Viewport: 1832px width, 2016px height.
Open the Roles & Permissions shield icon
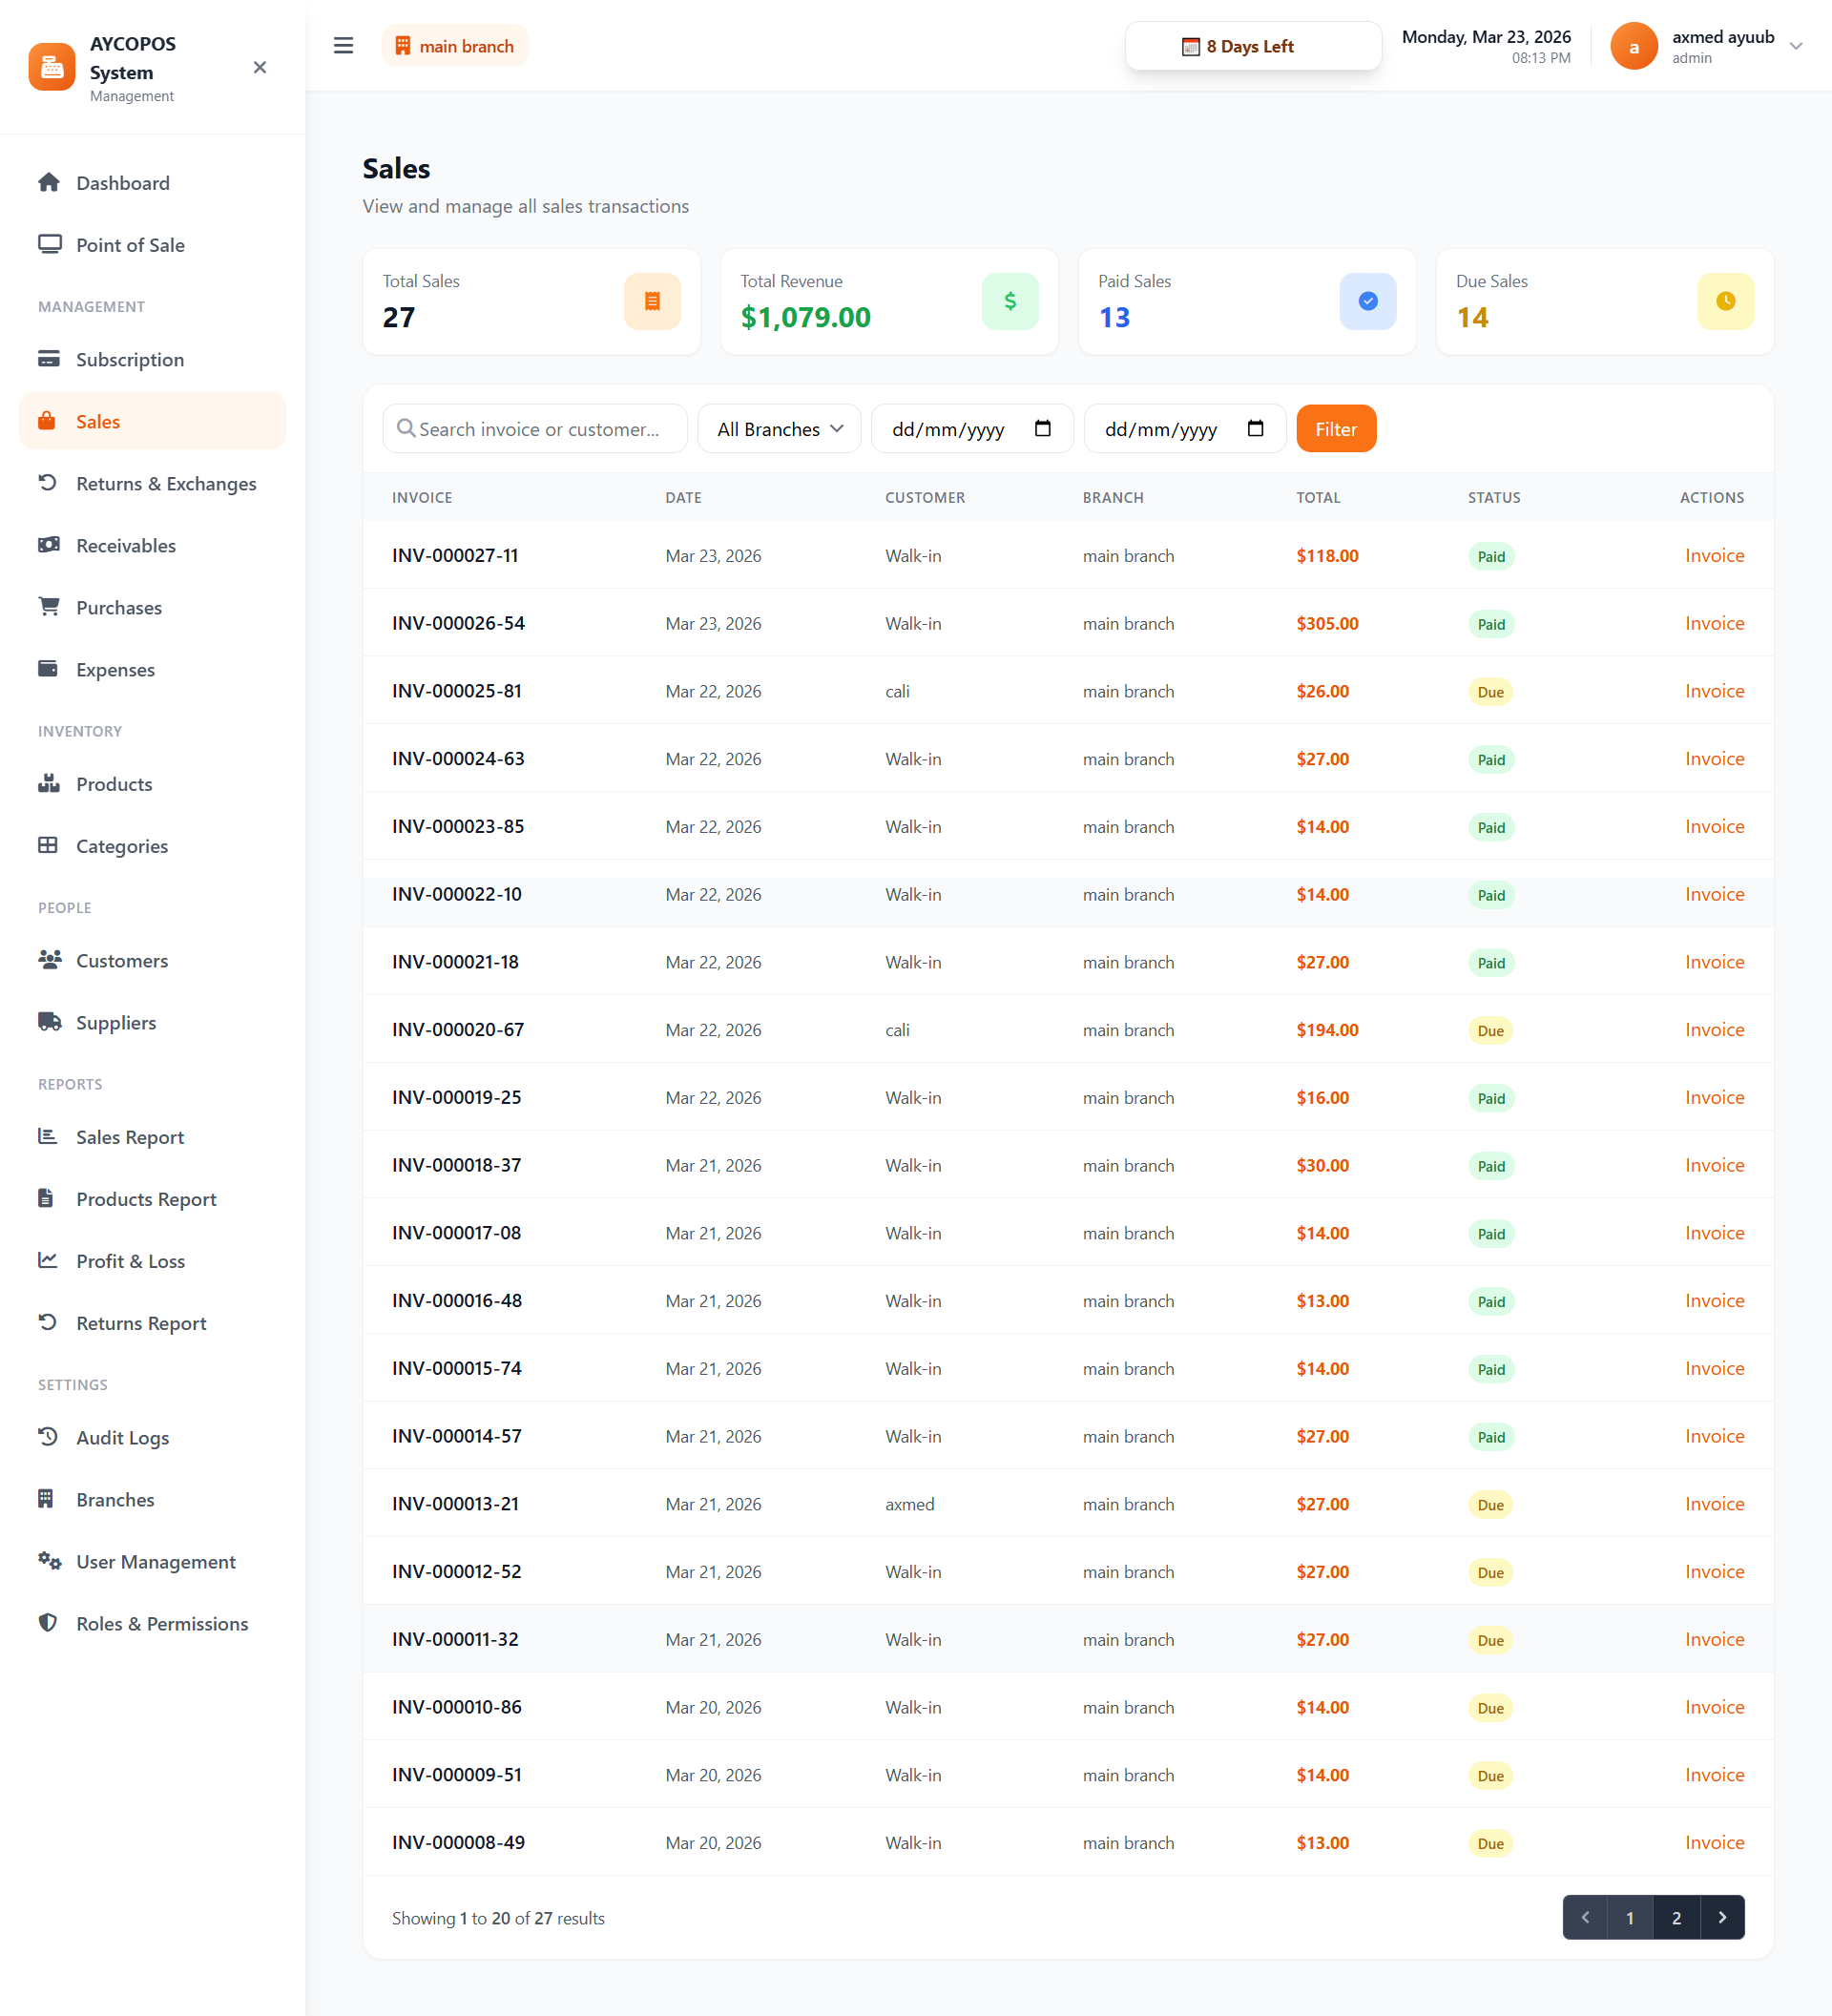point(47,1622)
